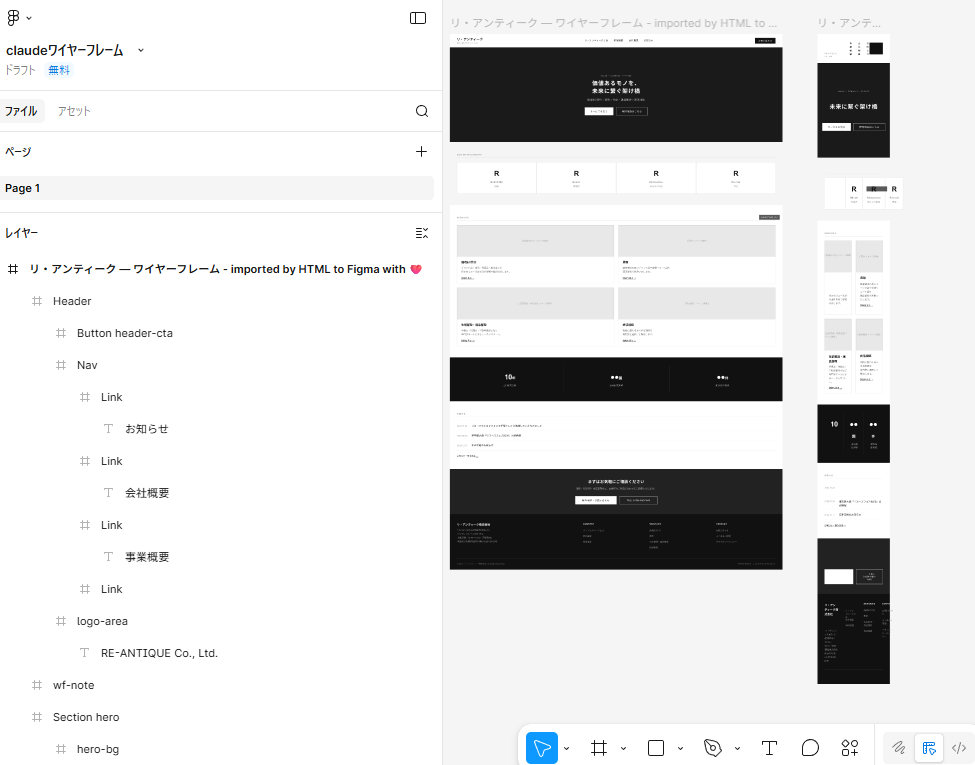Image resolution: width=975 pixels, height=765 pixels.
Task: Add a new page with plus button
Action: coord(422,152)
